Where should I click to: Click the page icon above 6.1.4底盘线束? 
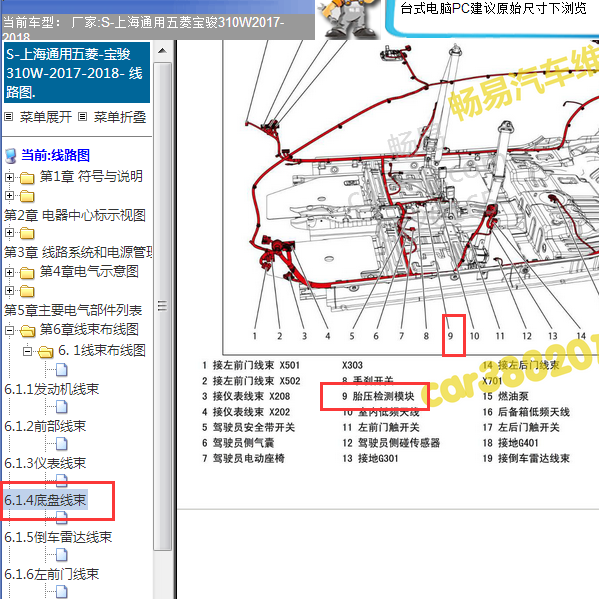[x=62, y=480]
